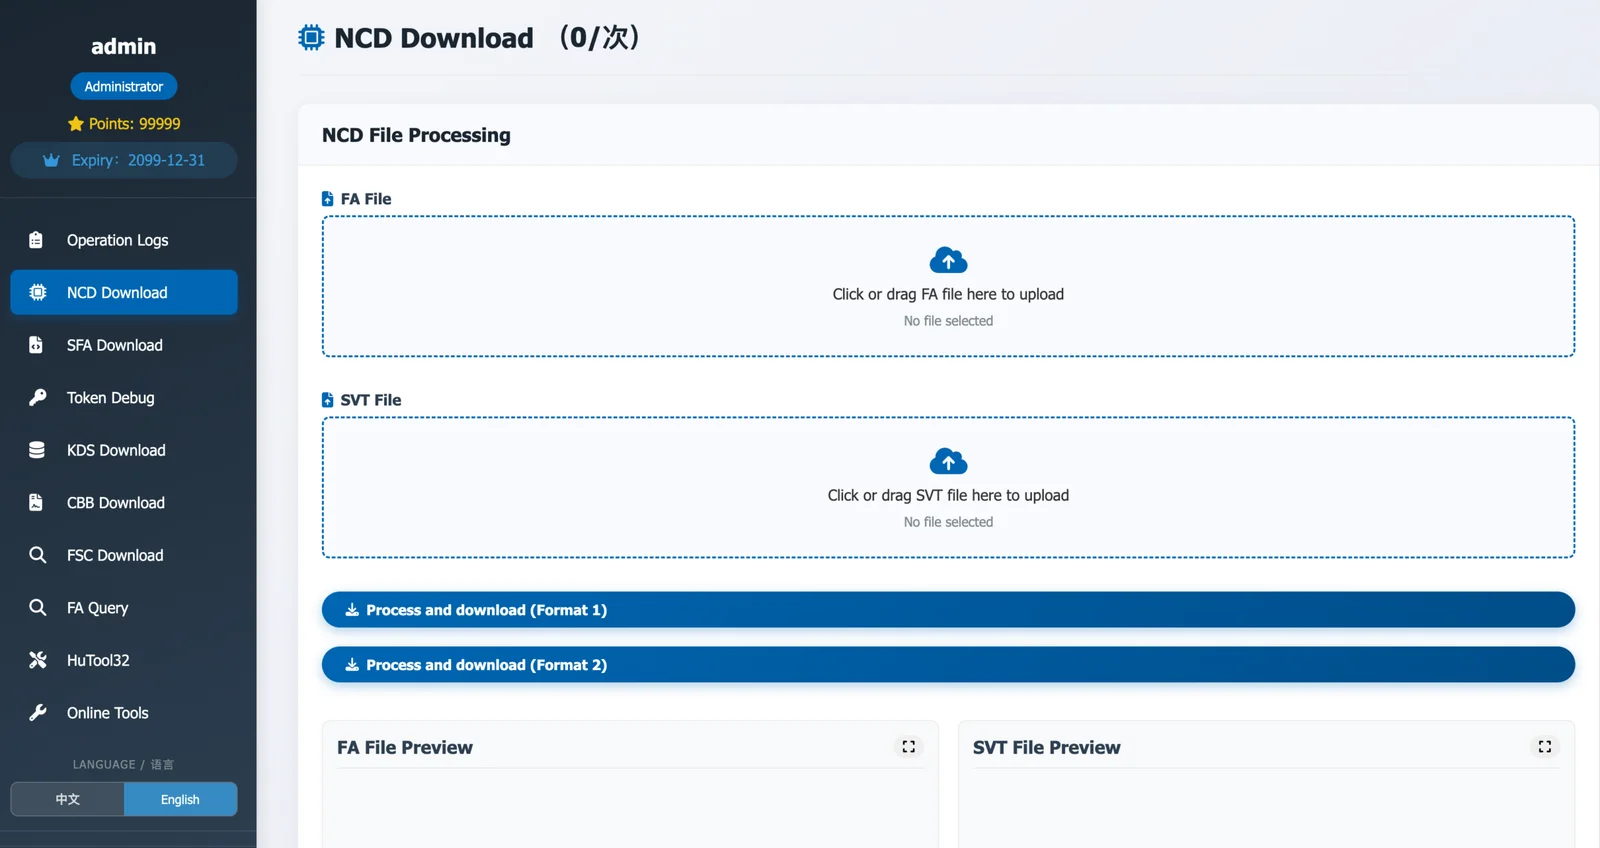Click the Points: 99999 text
The image size is (1600, 848).
pyautogui.click(x=134, y=124)
